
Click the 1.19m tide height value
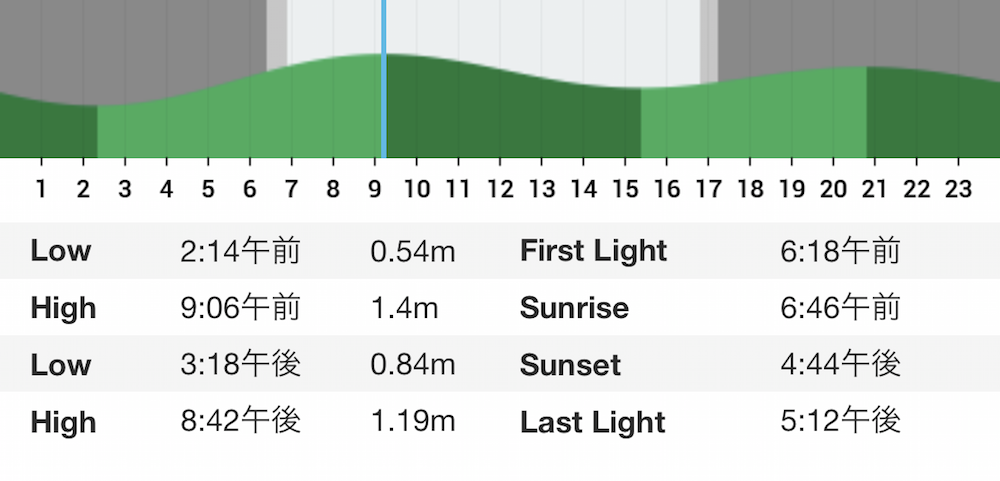pyautogui.click(x=413, y=422)
